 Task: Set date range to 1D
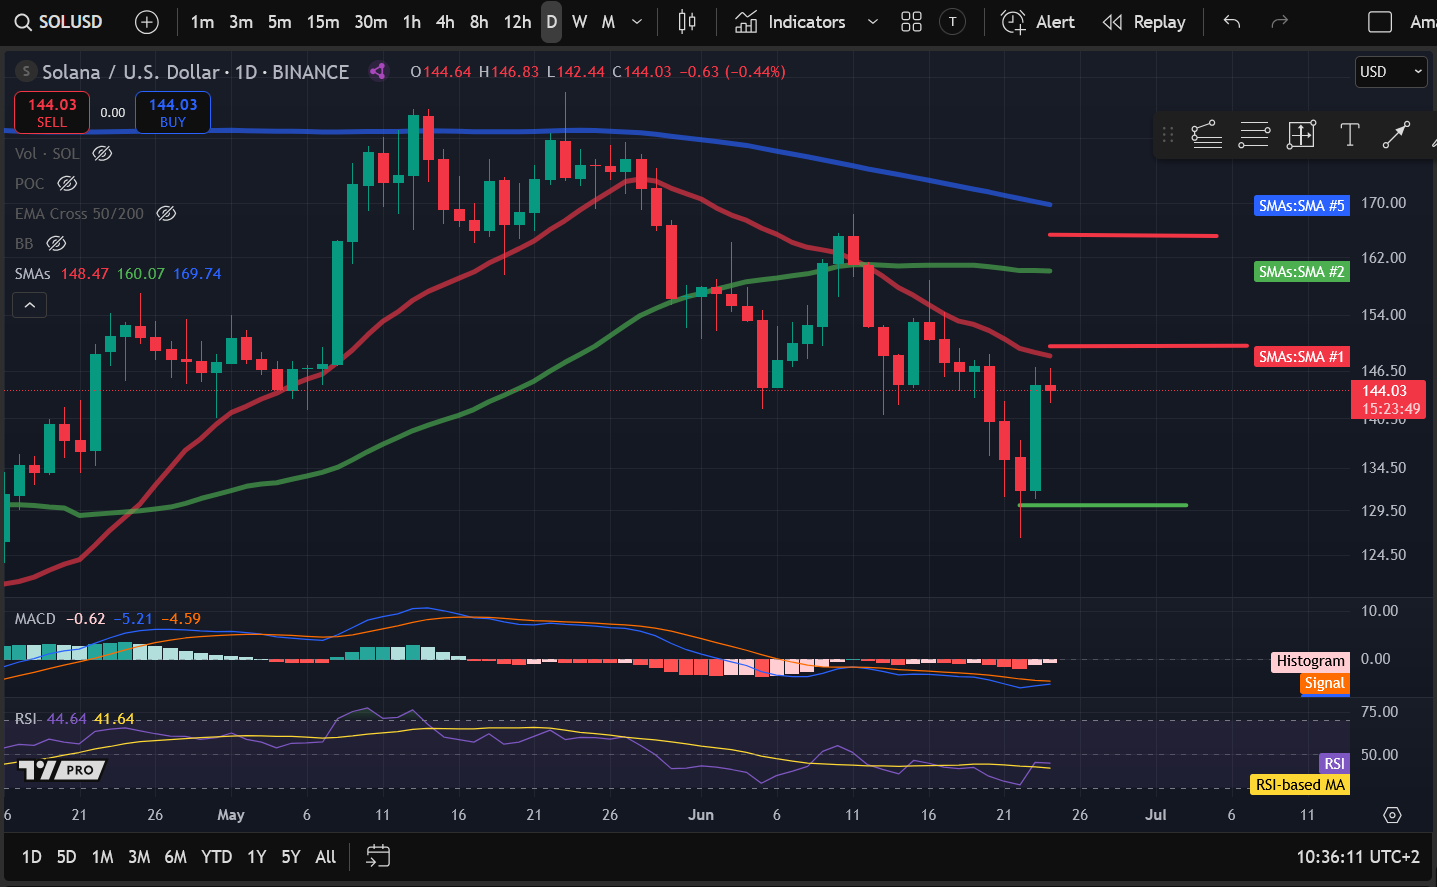pyautogui.click(x=32, y=857)
